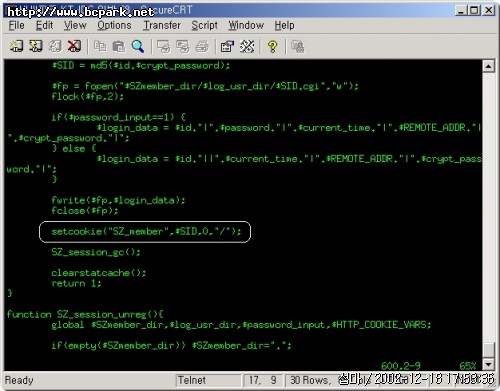Open the View menu
Image resolution: width=500 pixels, height=391 pixels.
tap(75, 25)
